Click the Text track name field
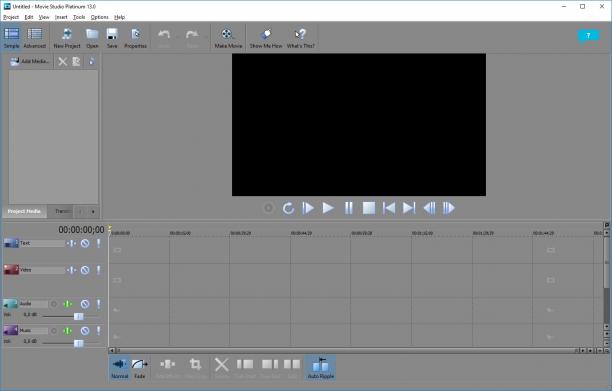Screen dimensions: 612x391 tap(42, 243)
